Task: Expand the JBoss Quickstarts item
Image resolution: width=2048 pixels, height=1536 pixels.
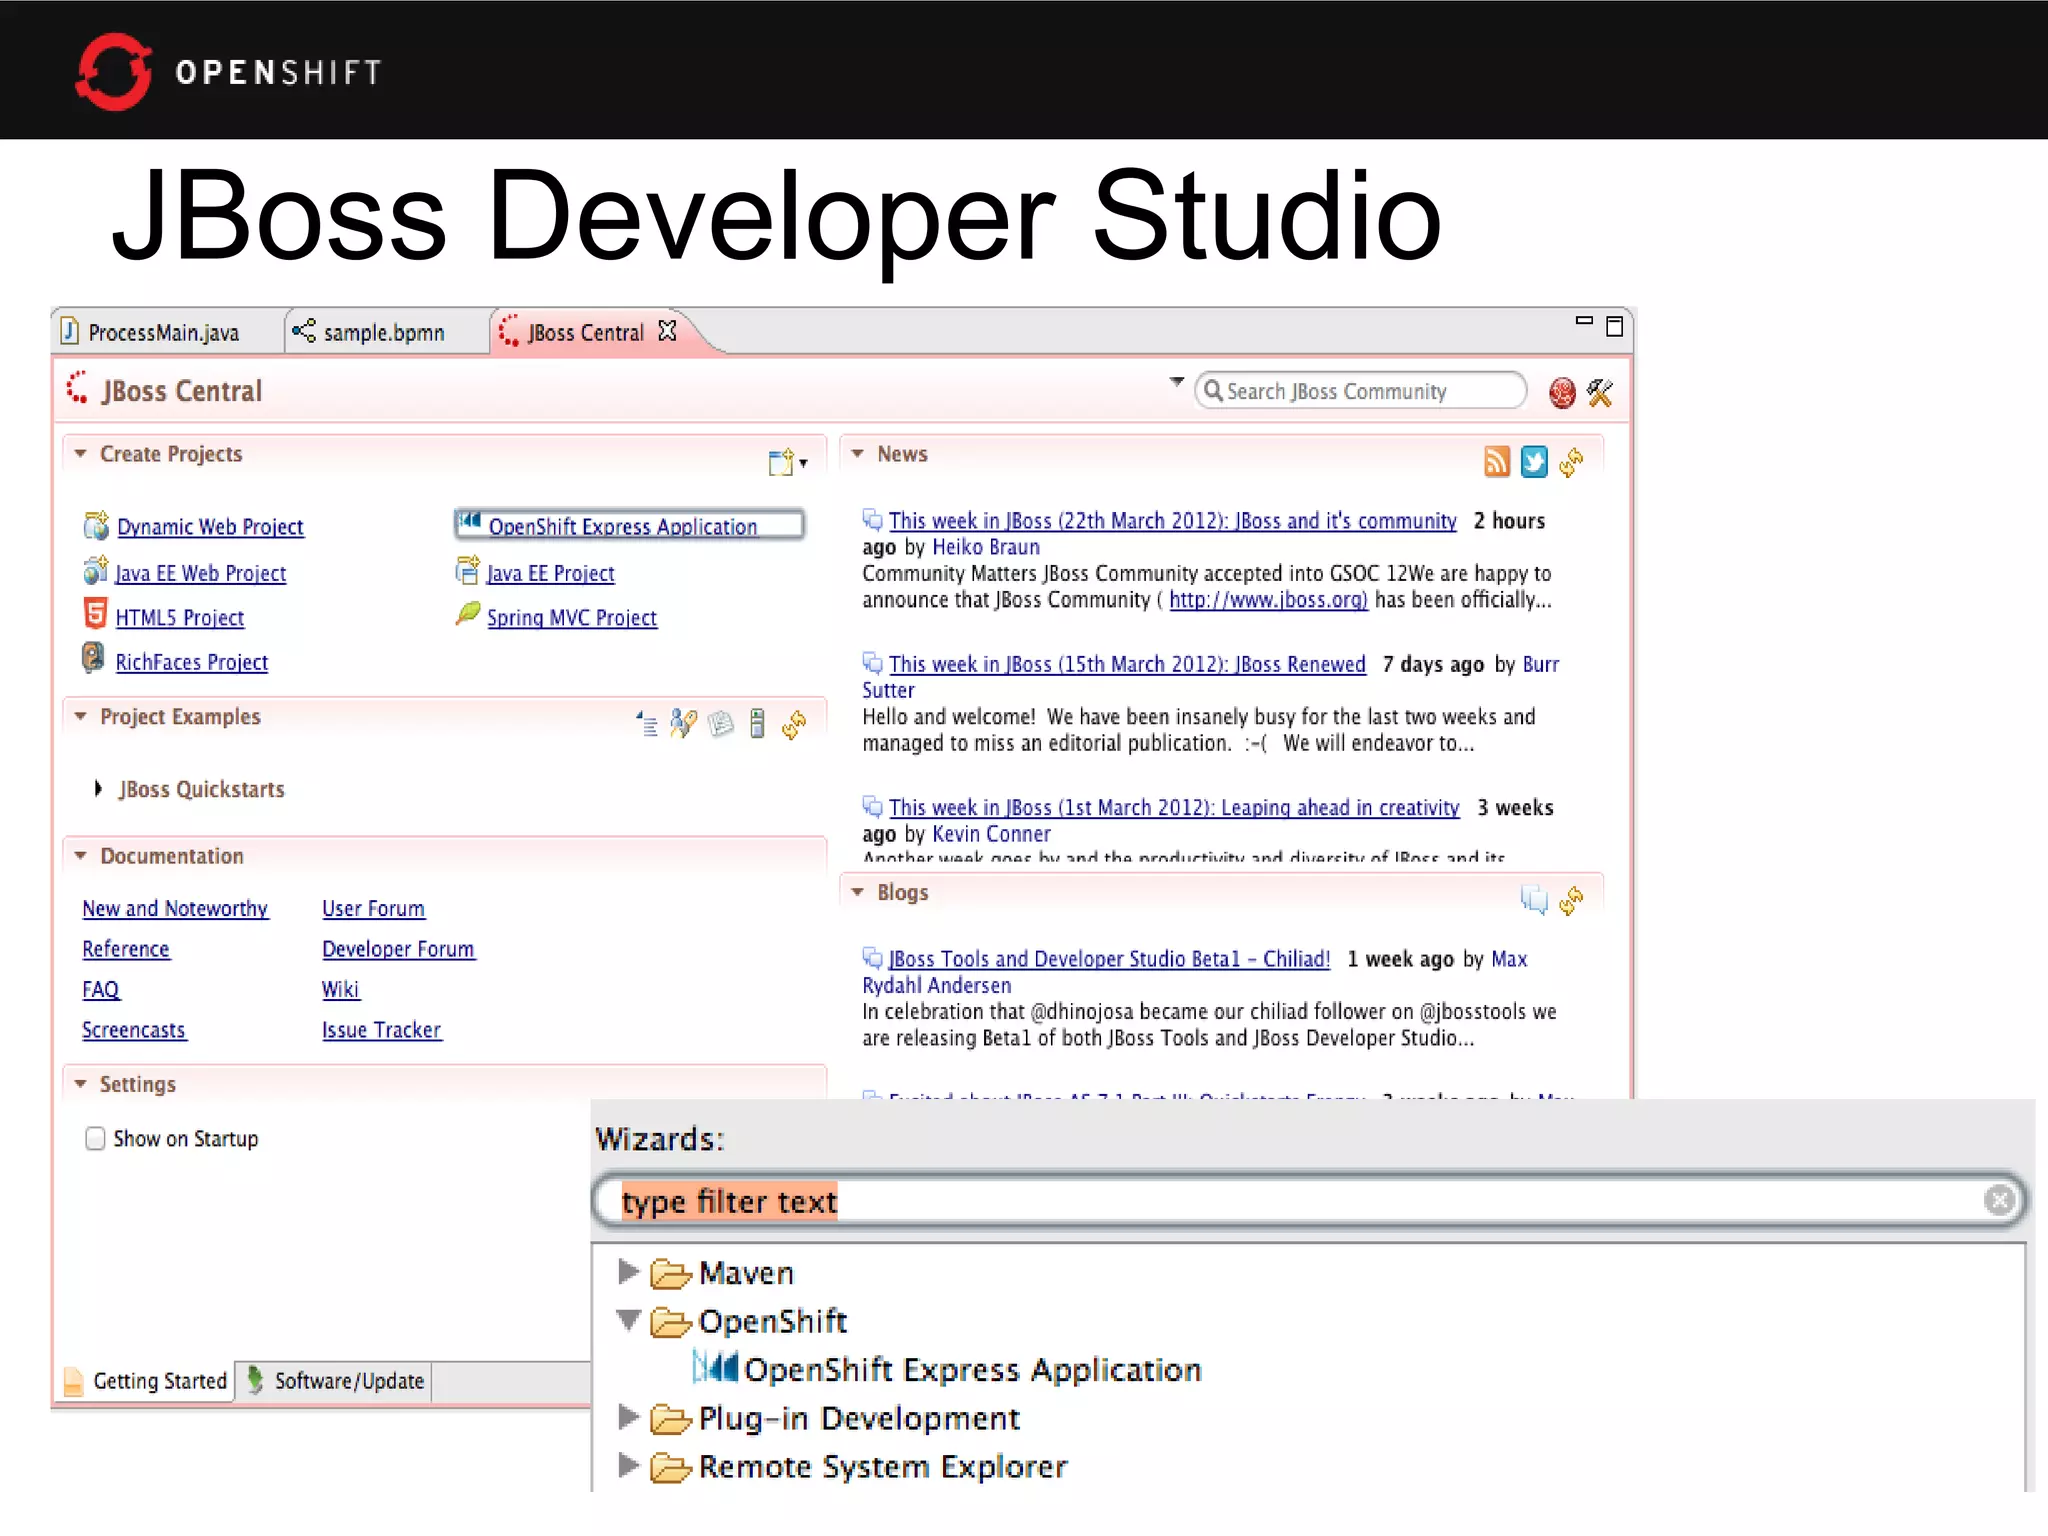Action: click(x=98, y=789)
